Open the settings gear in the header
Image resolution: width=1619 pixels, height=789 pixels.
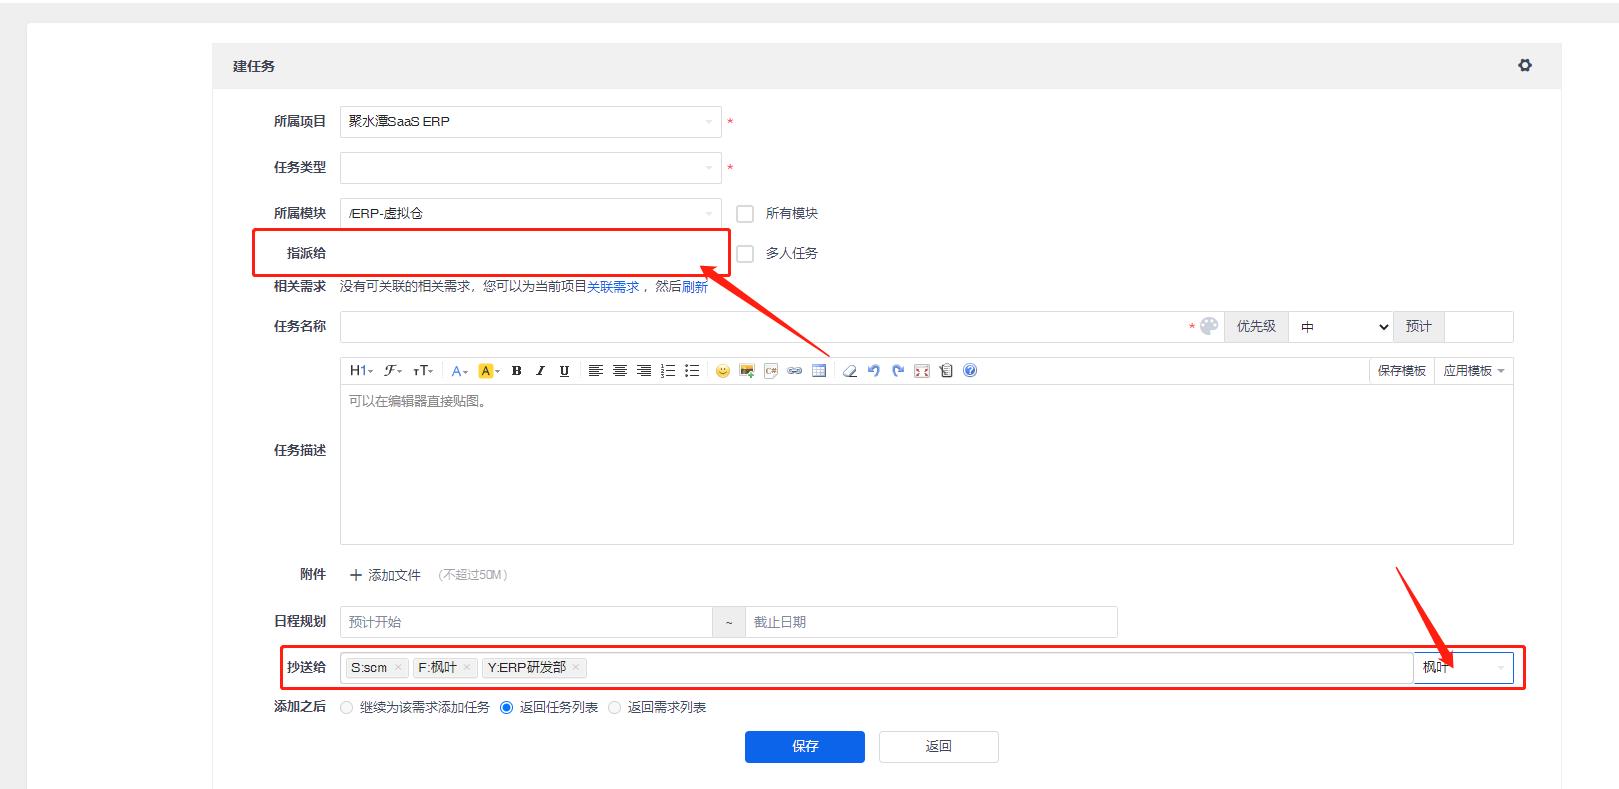point(1524,65)
